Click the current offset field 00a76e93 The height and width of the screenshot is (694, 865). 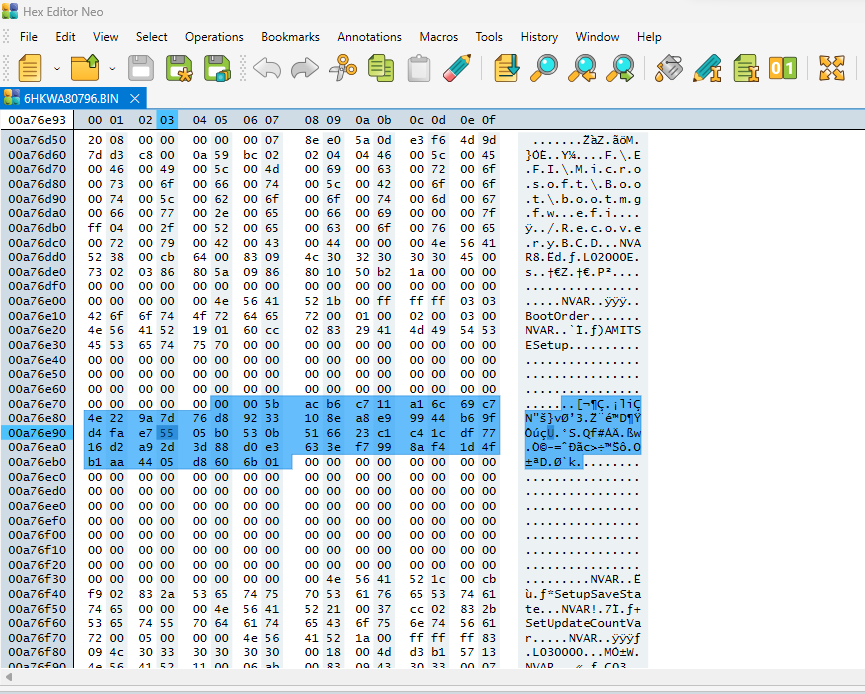pyautogui.click(x=38, y=120)
